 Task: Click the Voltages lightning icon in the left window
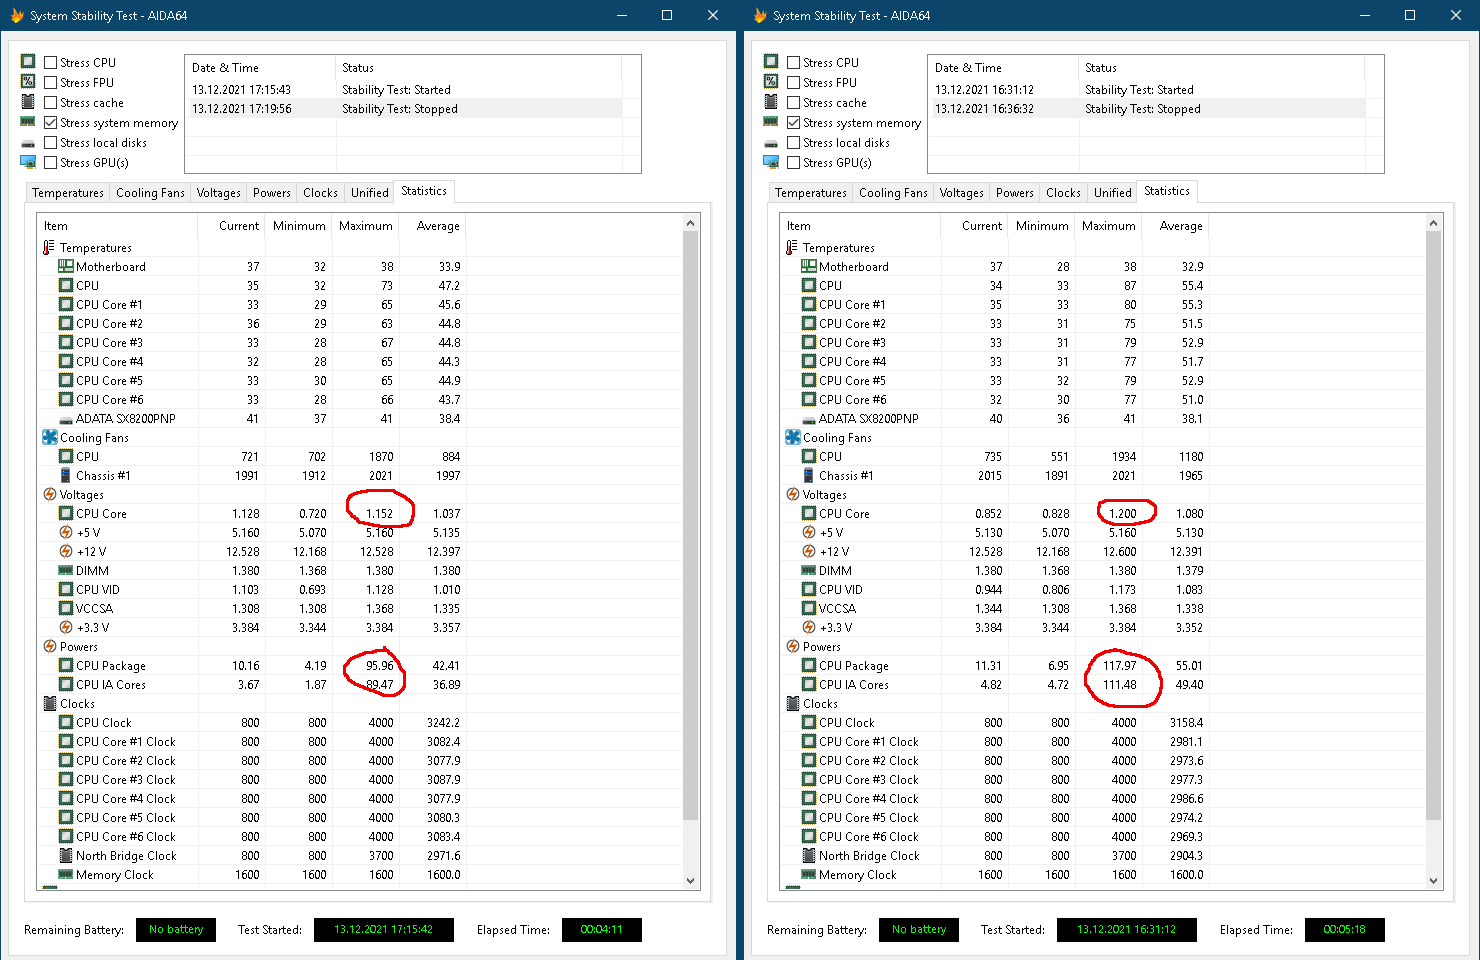[50, 494]
